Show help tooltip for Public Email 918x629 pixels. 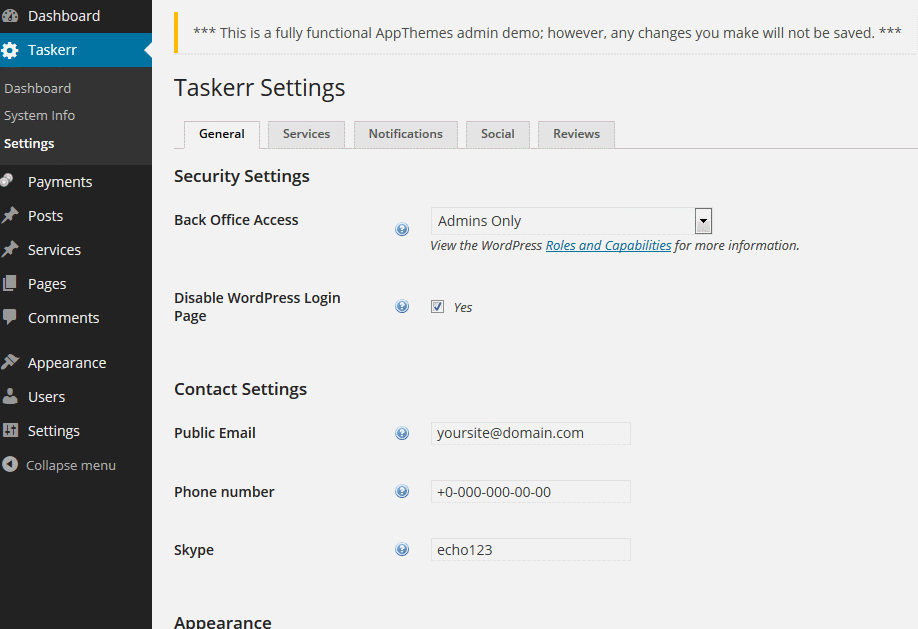[402, 433]
